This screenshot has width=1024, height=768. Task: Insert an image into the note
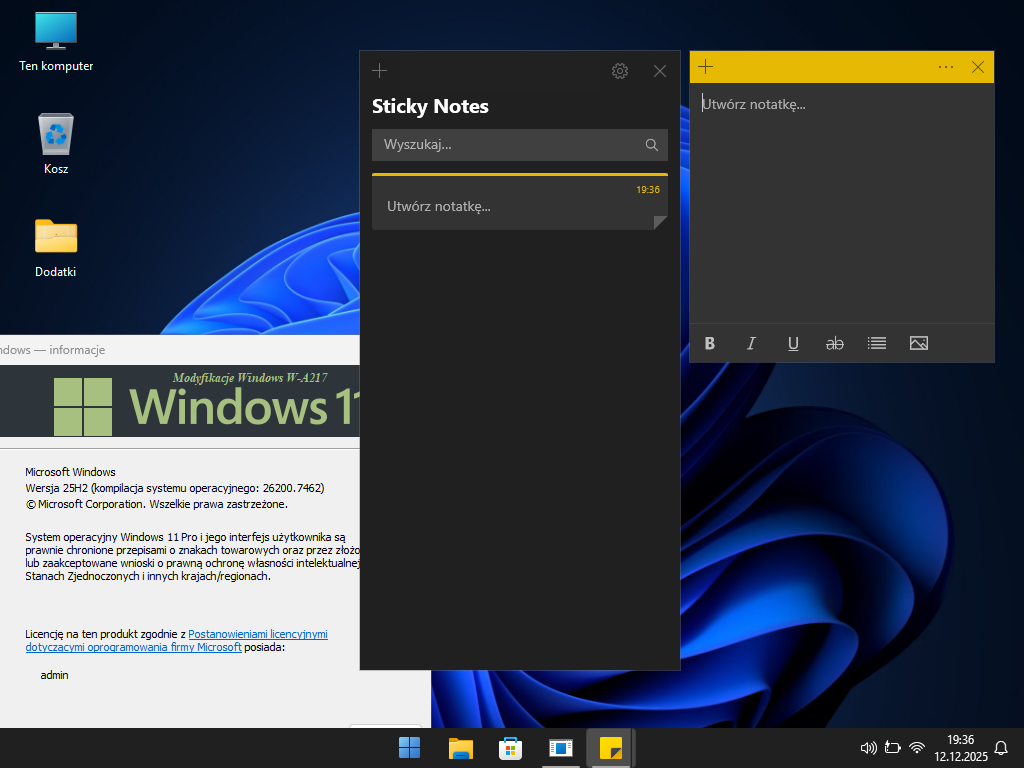tap(919, 343)
